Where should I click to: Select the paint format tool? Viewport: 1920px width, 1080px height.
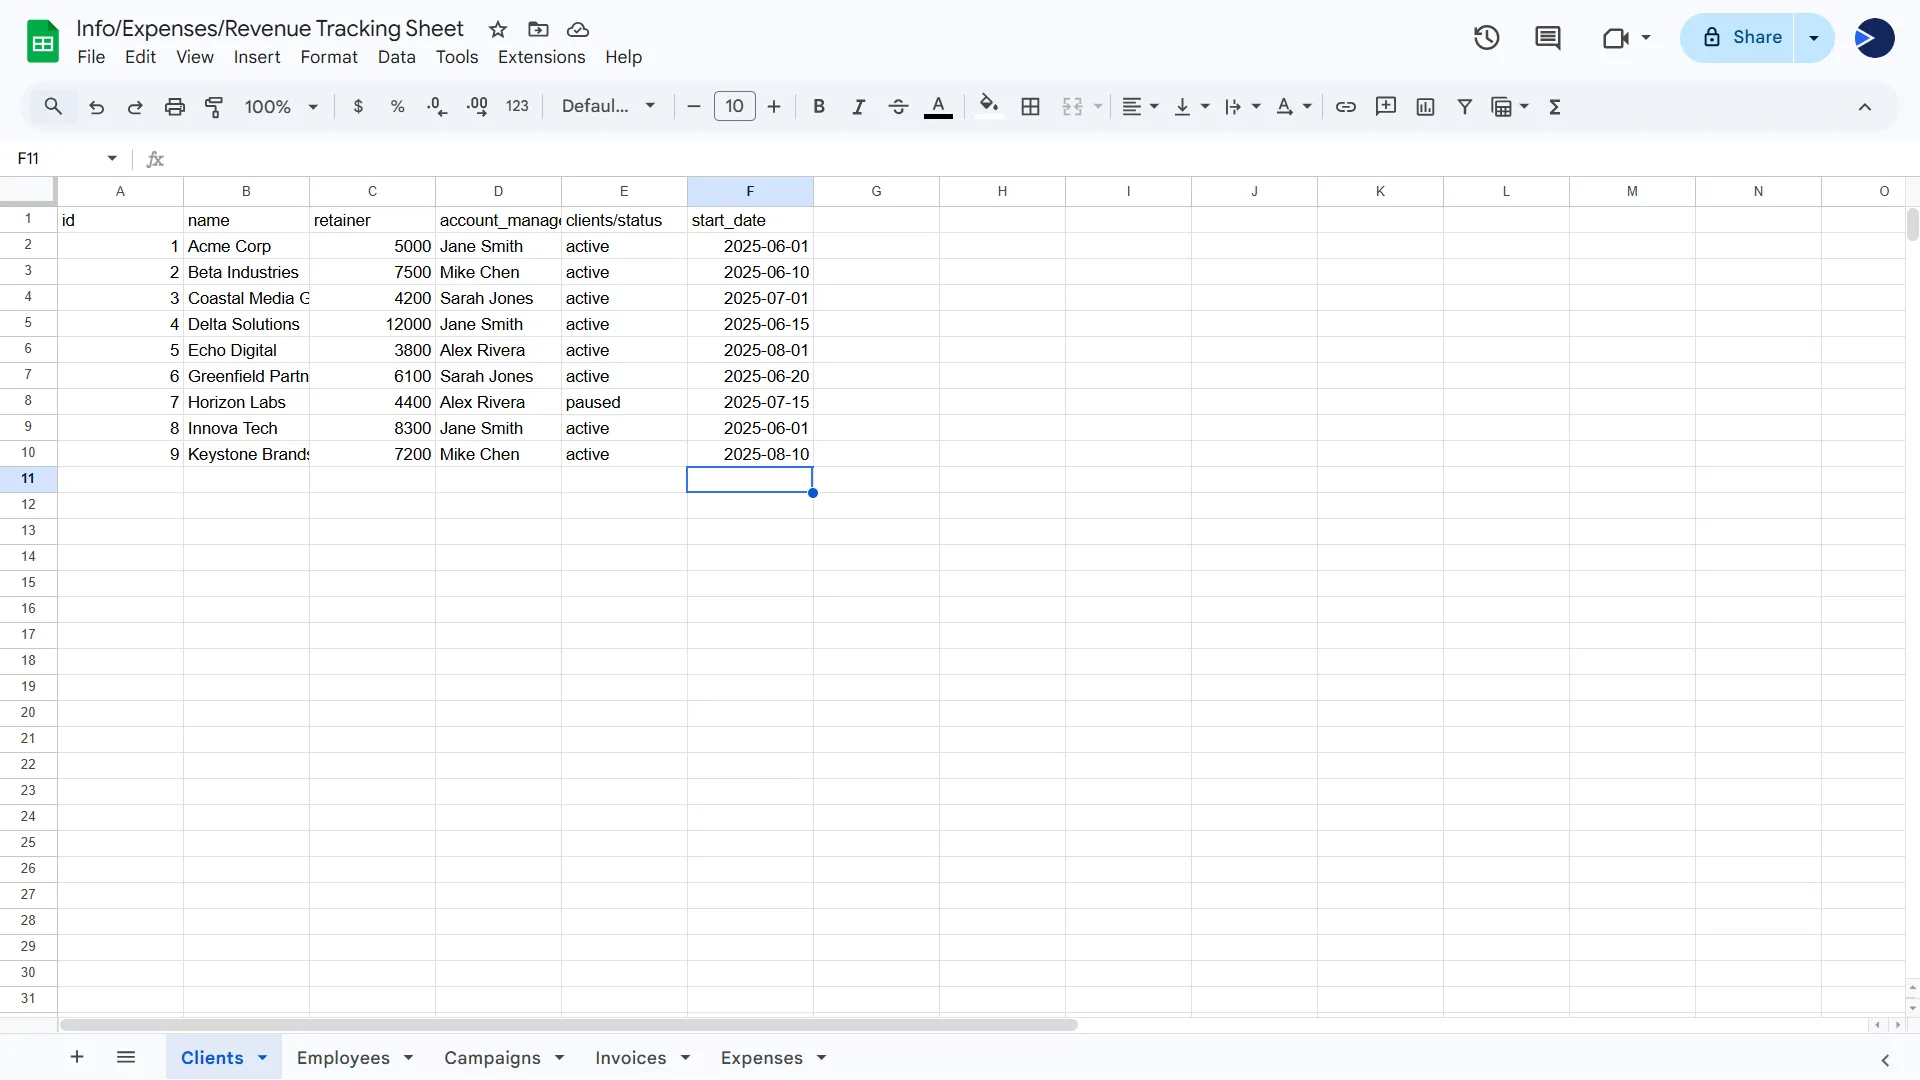click(x=214, y=106)
